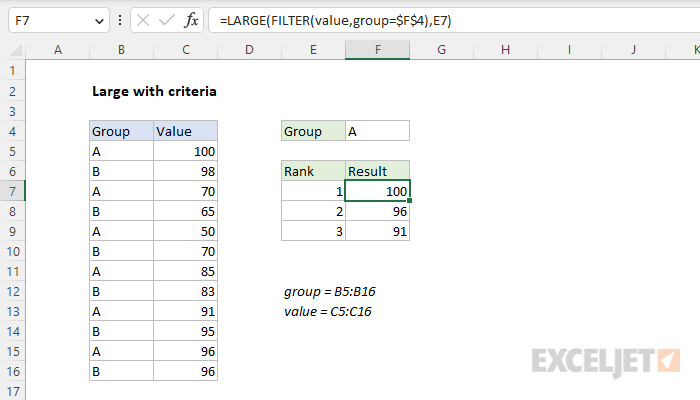Select cell with value 85
This screenshot has width=700, height=400.
click(x=186, y=271)
